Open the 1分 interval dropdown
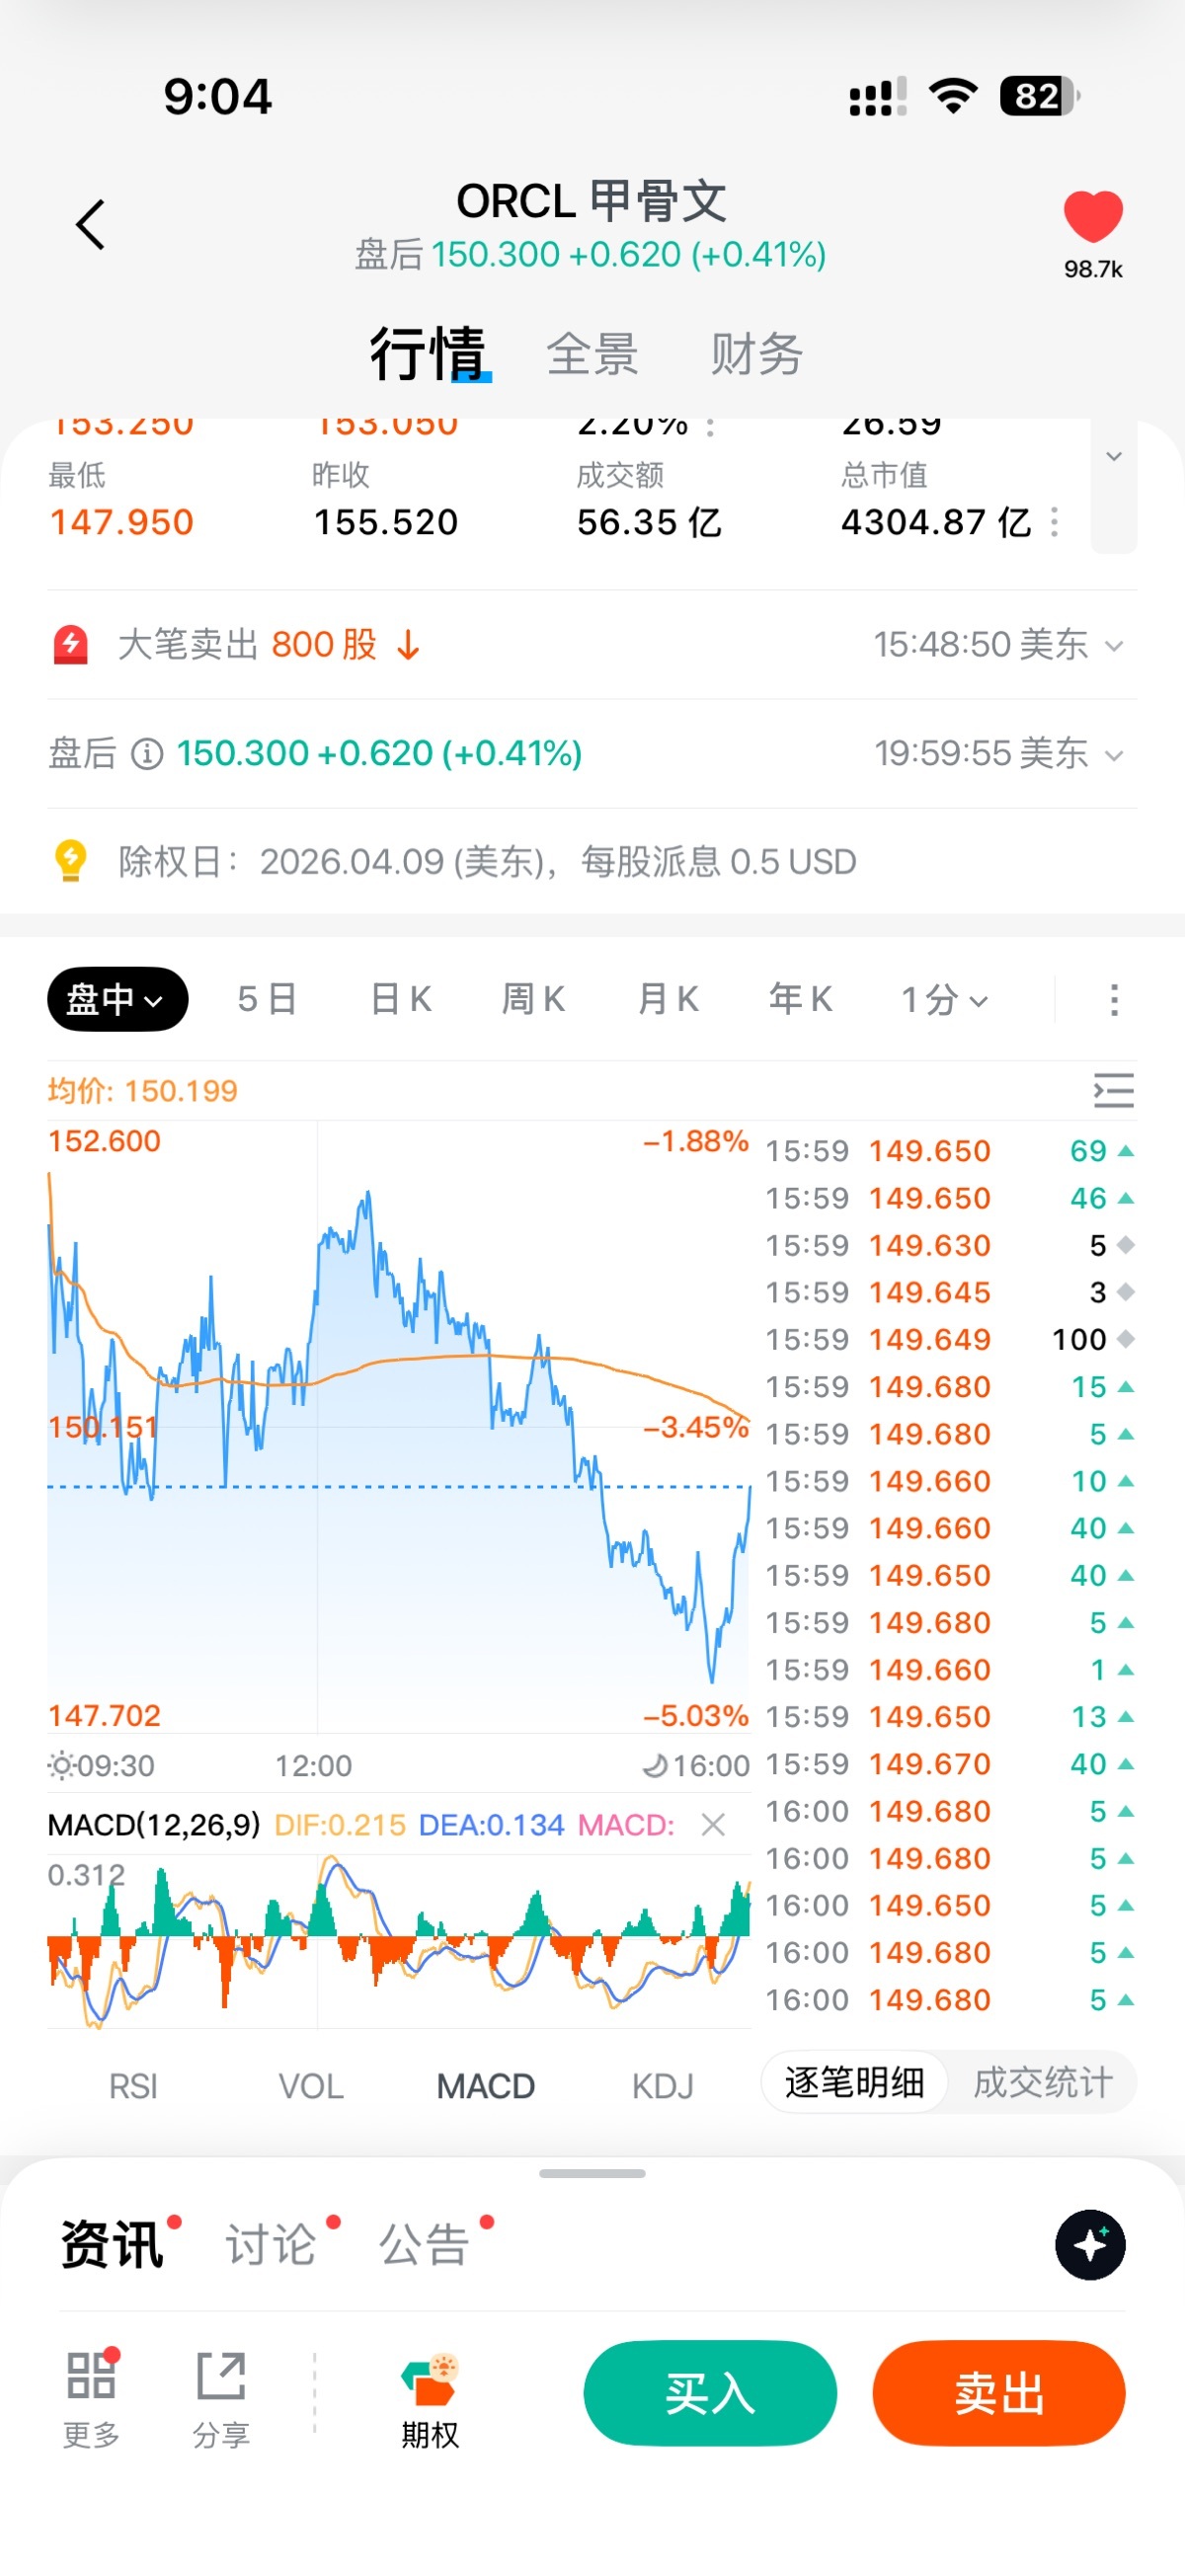The width and height of the screenshot is (1185, 2576). coord(944,999)
